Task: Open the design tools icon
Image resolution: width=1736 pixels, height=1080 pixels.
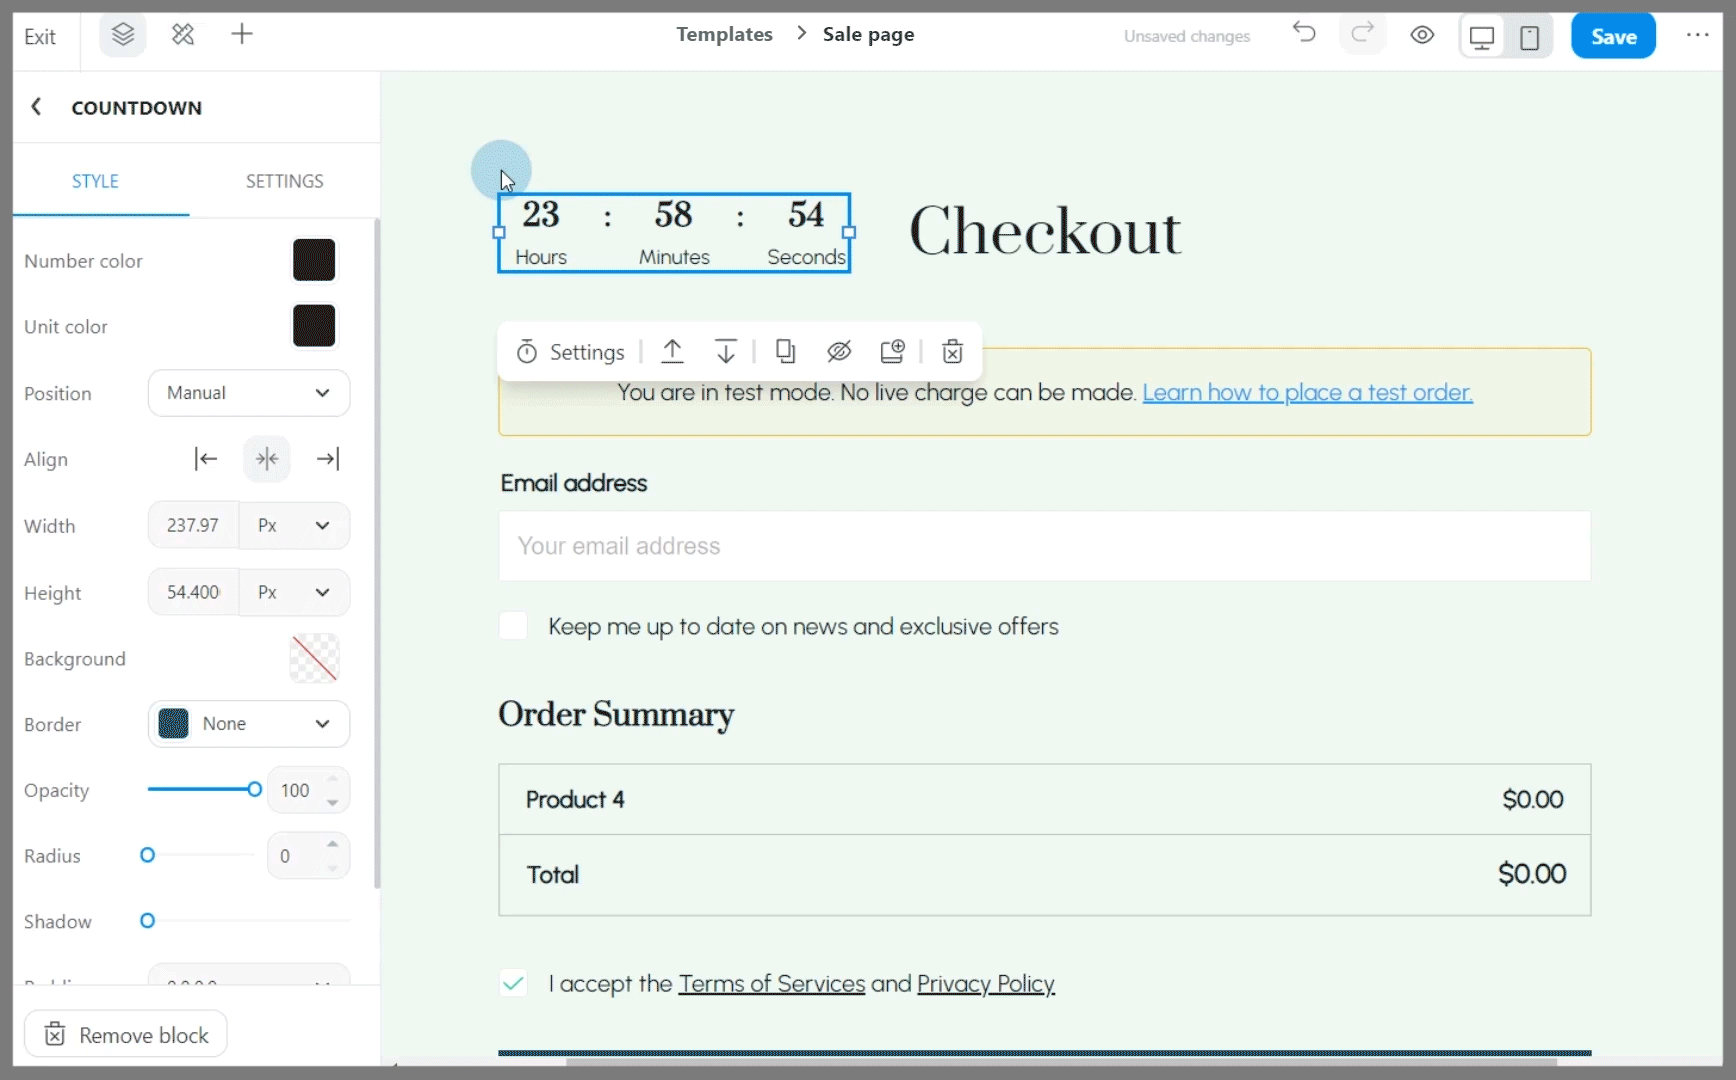Action: point(183,35)
